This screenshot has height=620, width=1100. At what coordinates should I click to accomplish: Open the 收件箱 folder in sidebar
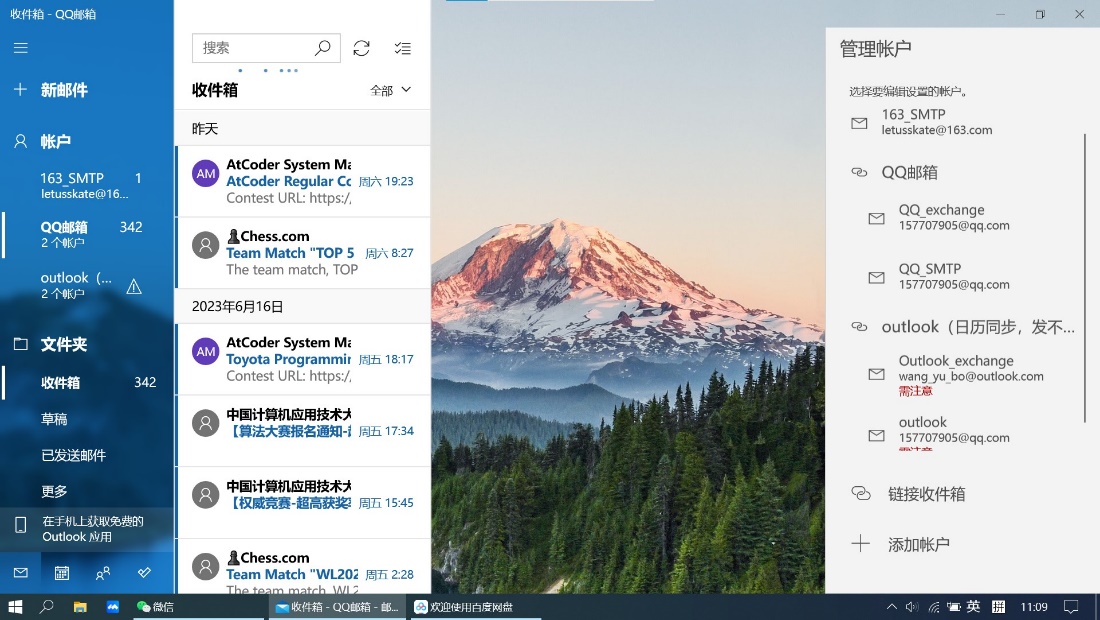pyautogui.click(x=87, y=382)
